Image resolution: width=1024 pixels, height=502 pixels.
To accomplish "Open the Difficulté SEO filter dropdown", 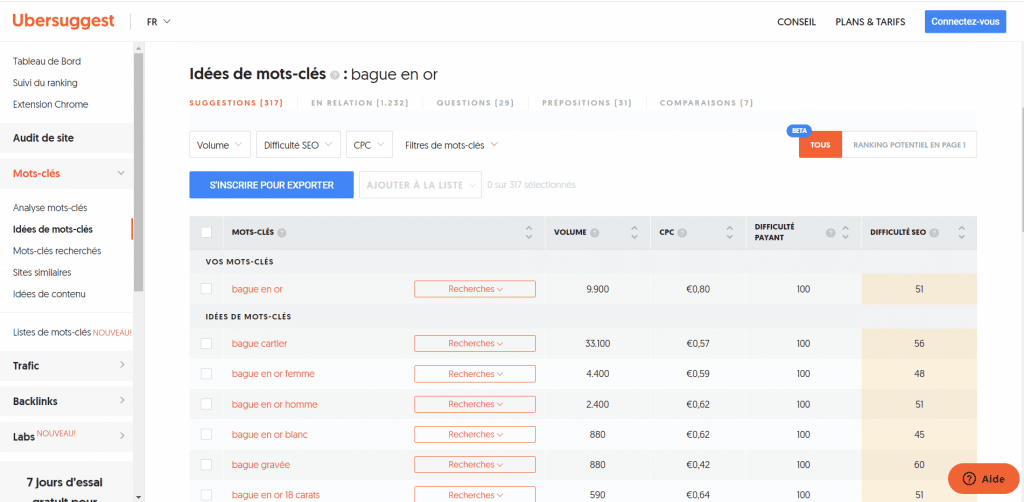I will coord(298,145).
